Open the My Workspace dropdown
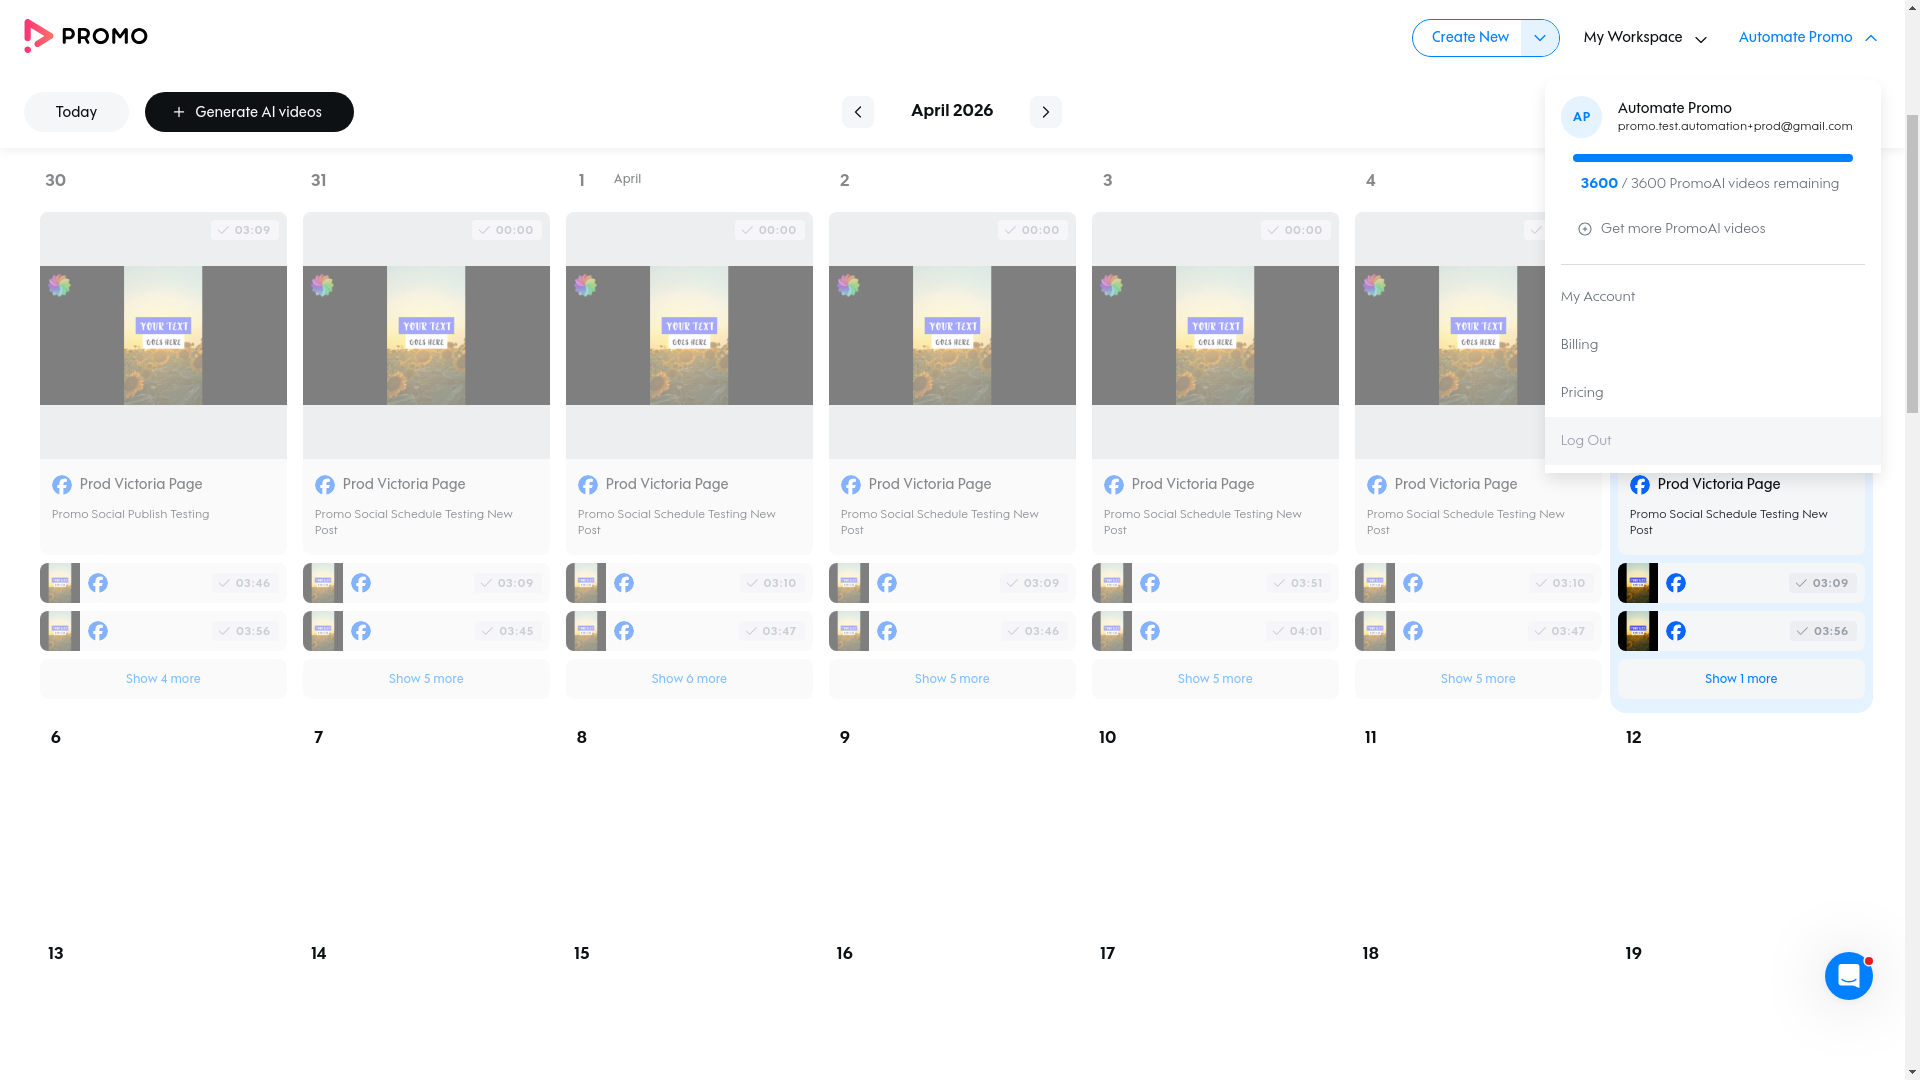 coord(1644,37)
